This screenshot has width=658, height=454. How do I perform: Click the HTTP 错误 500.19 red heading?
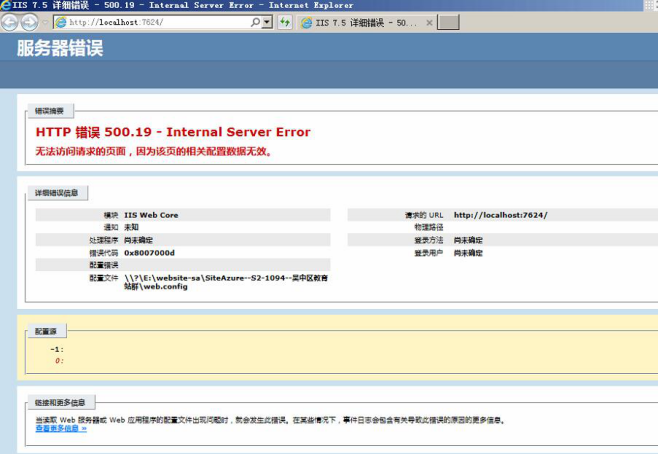click(173, 132)
